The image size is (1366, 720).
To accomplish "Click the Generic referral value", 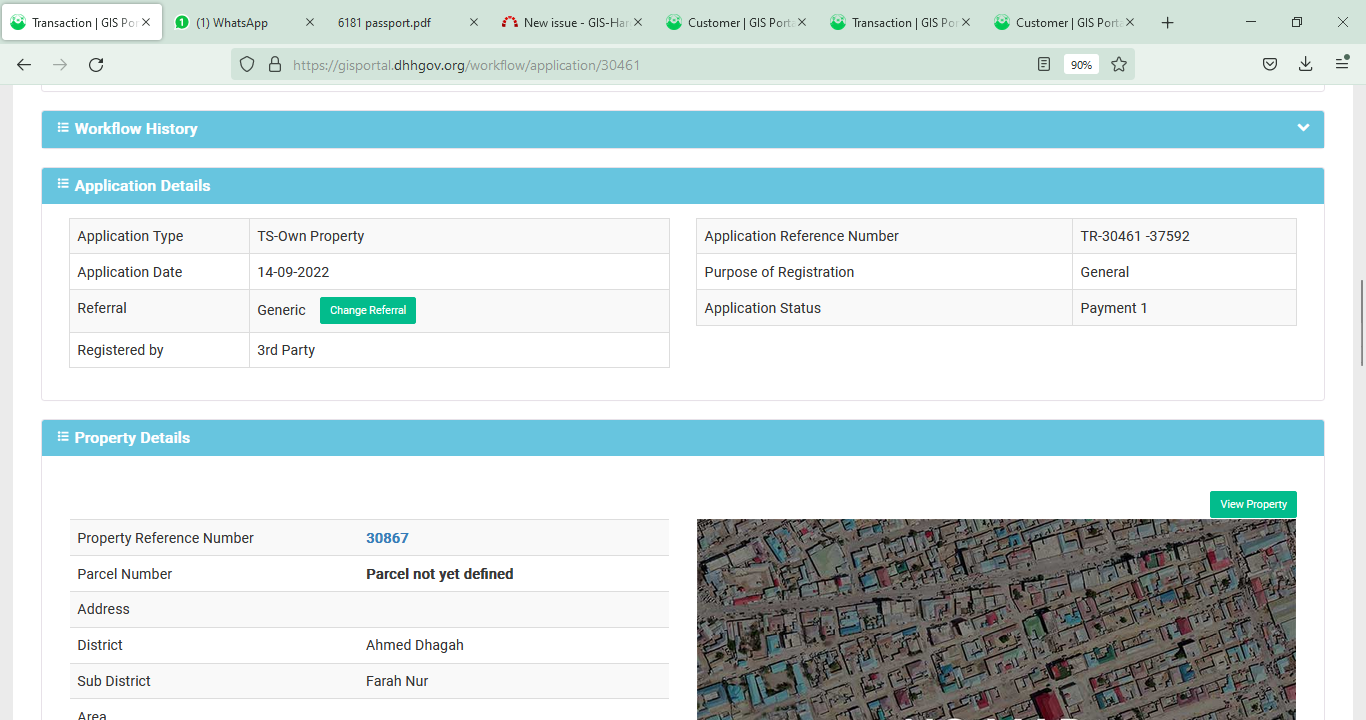I will [x=281, y=310].
